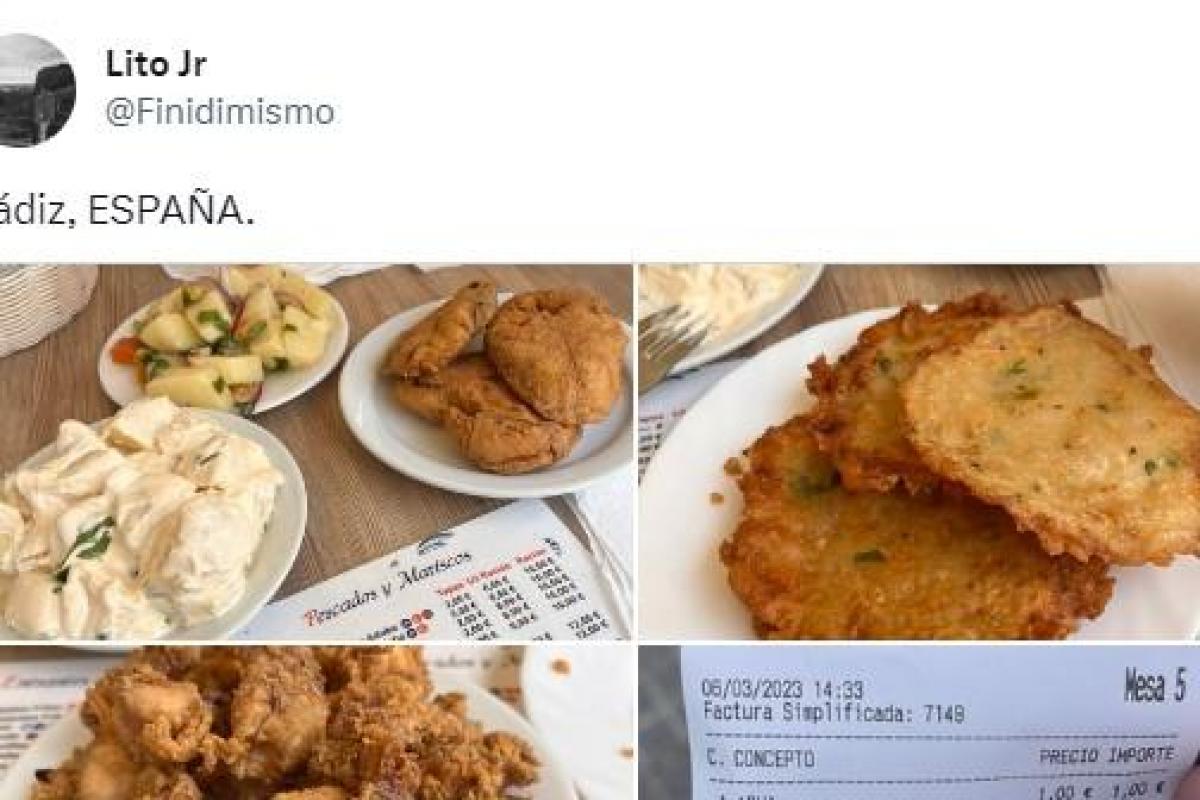Select the tweet text mentioning ESPAÑA

tap(125, 212)
